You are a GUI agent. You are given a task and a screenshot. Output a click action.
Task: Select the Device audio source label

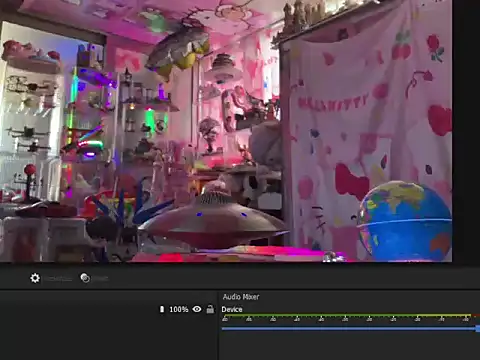pyautogui.click(x=232, y=309)
